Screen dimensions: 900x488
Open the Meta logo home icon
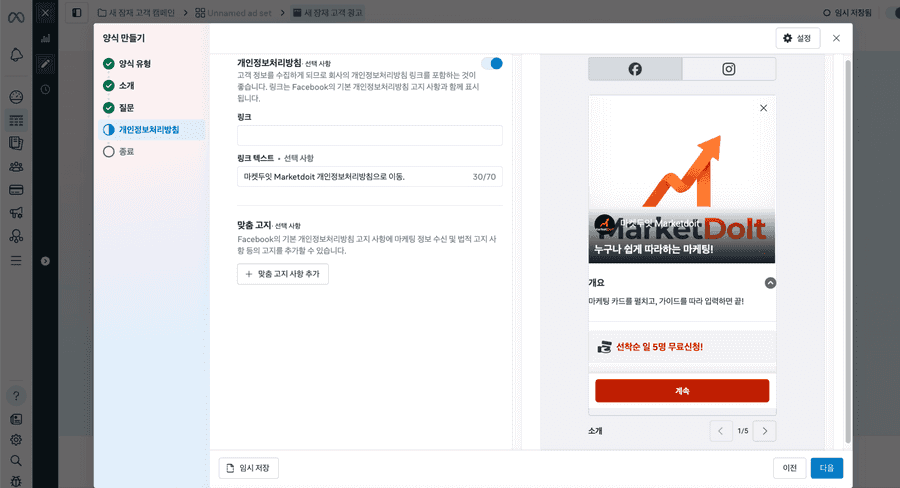click(16, 17)
